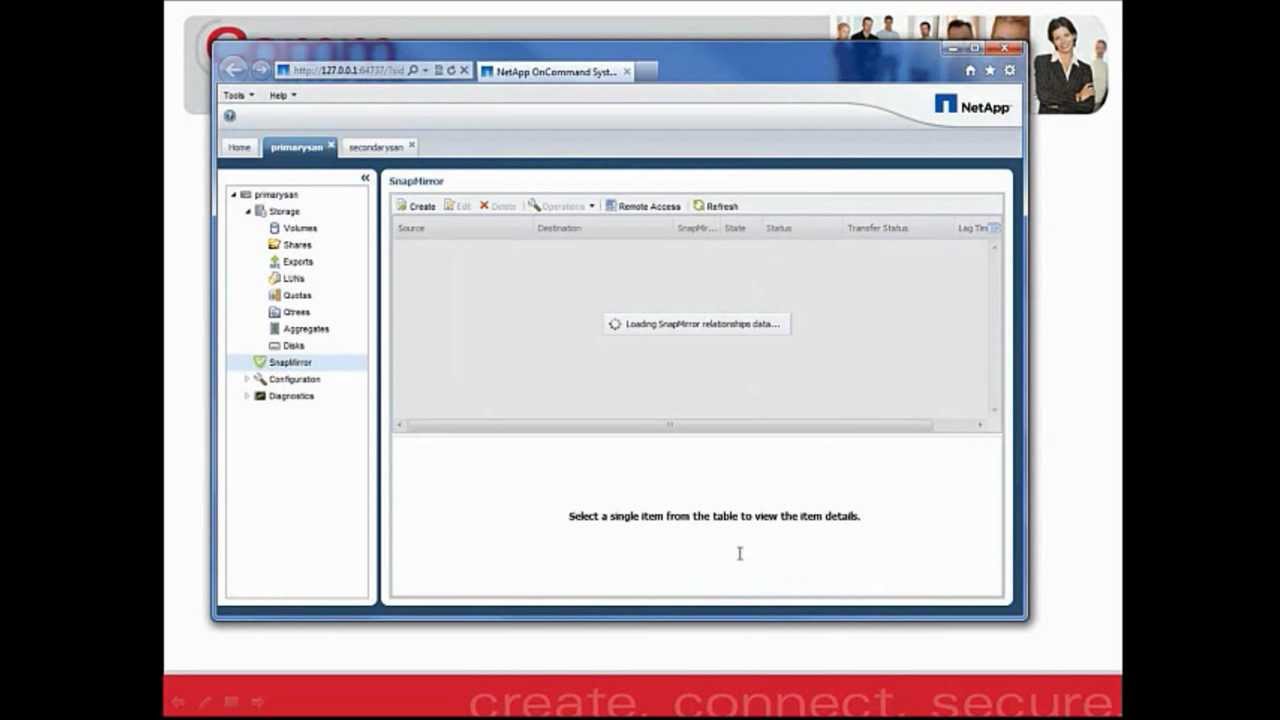Image resolution: width=1280 pixels, height=720 pixels.
Task: Switch to the Home tab
Action: click(x=239, y=147)
